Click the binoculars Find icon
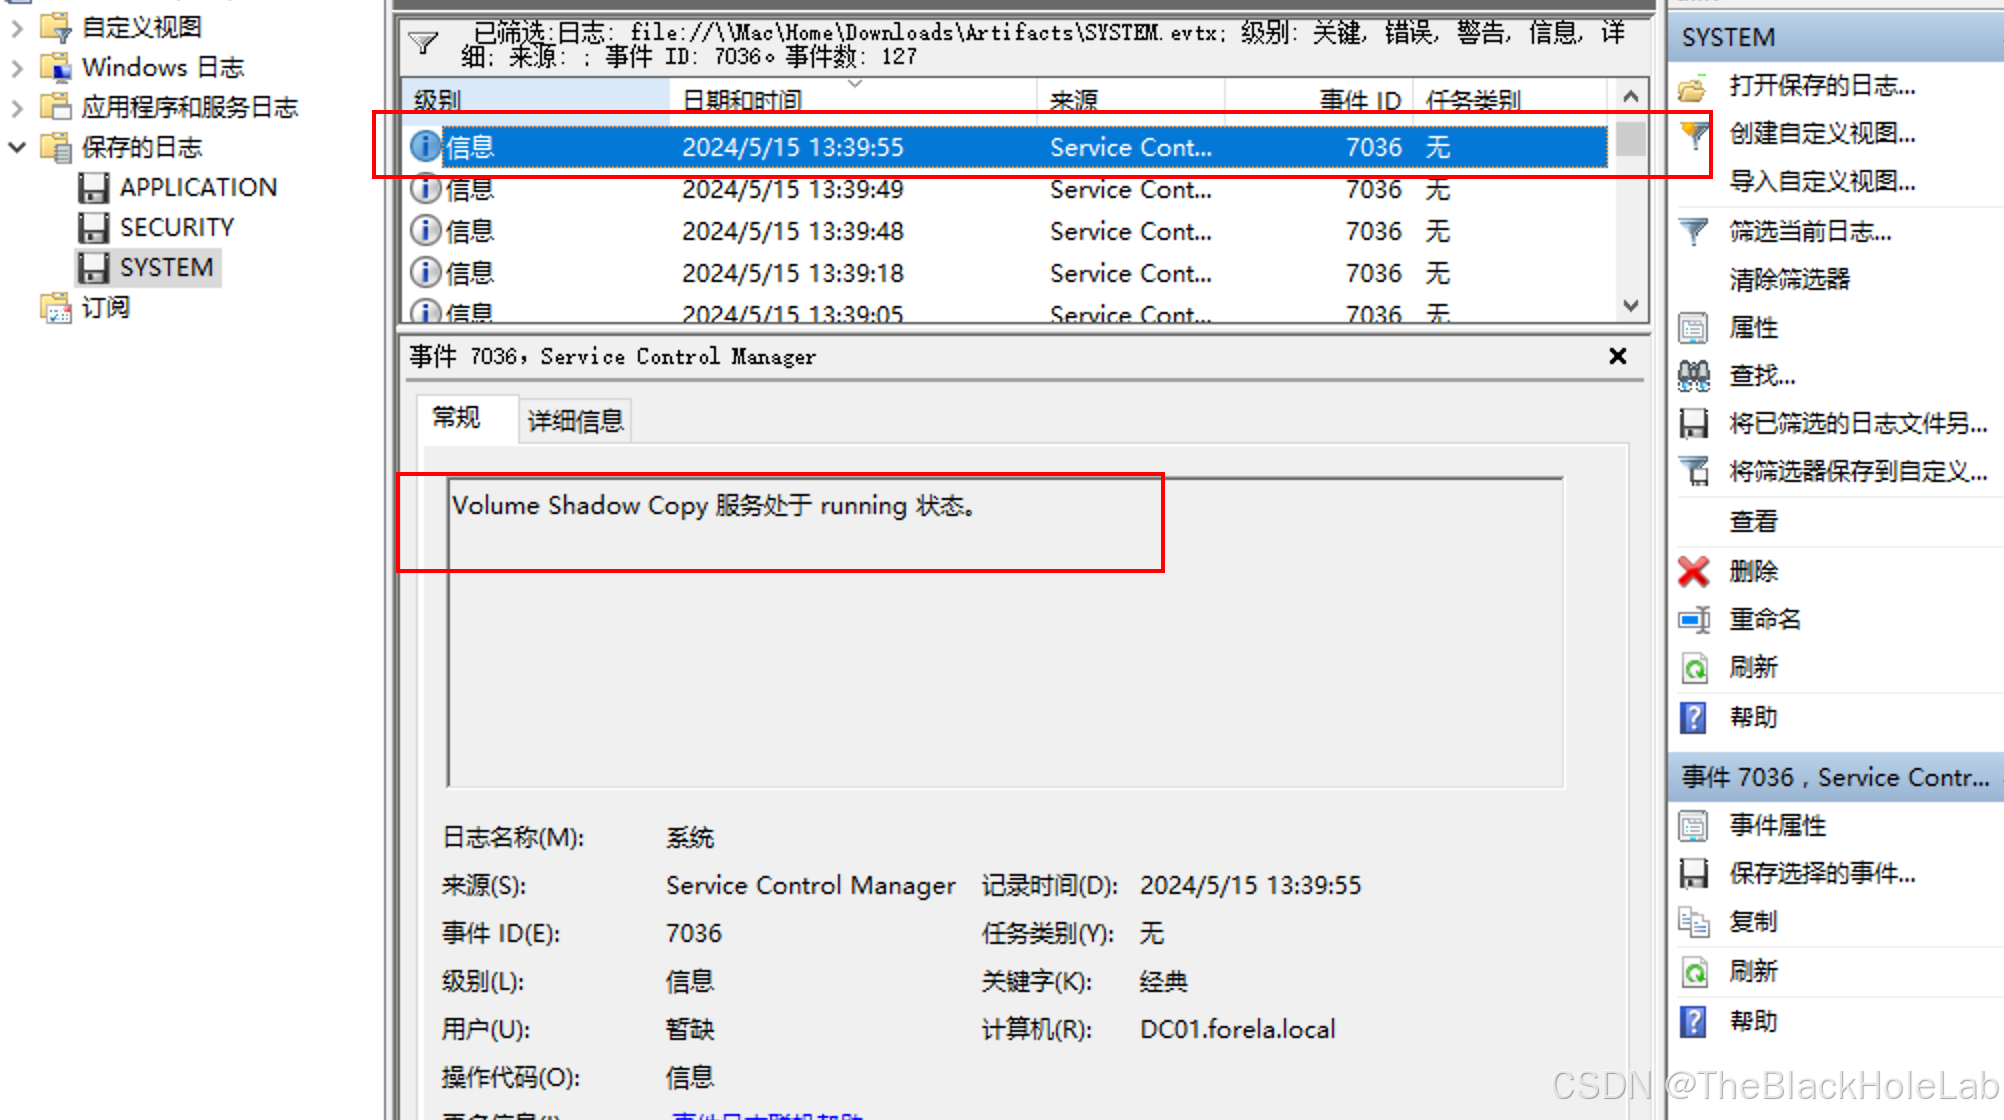The image size is (2004, 1120). 1692,376
